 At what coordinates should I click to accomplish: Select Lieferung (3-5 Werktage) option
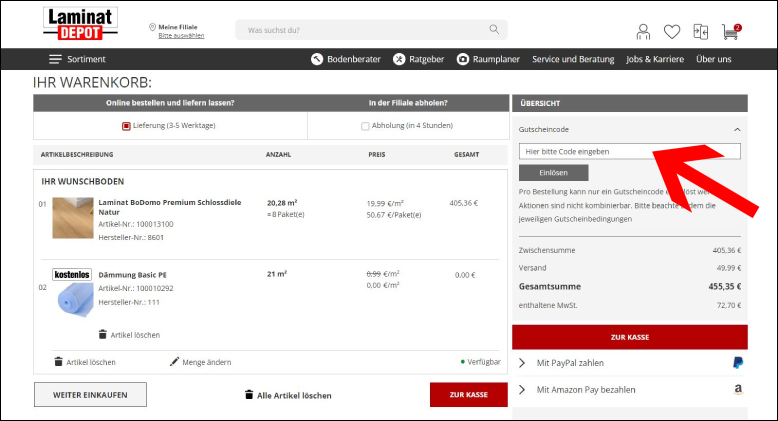click(x=126, y=126)
